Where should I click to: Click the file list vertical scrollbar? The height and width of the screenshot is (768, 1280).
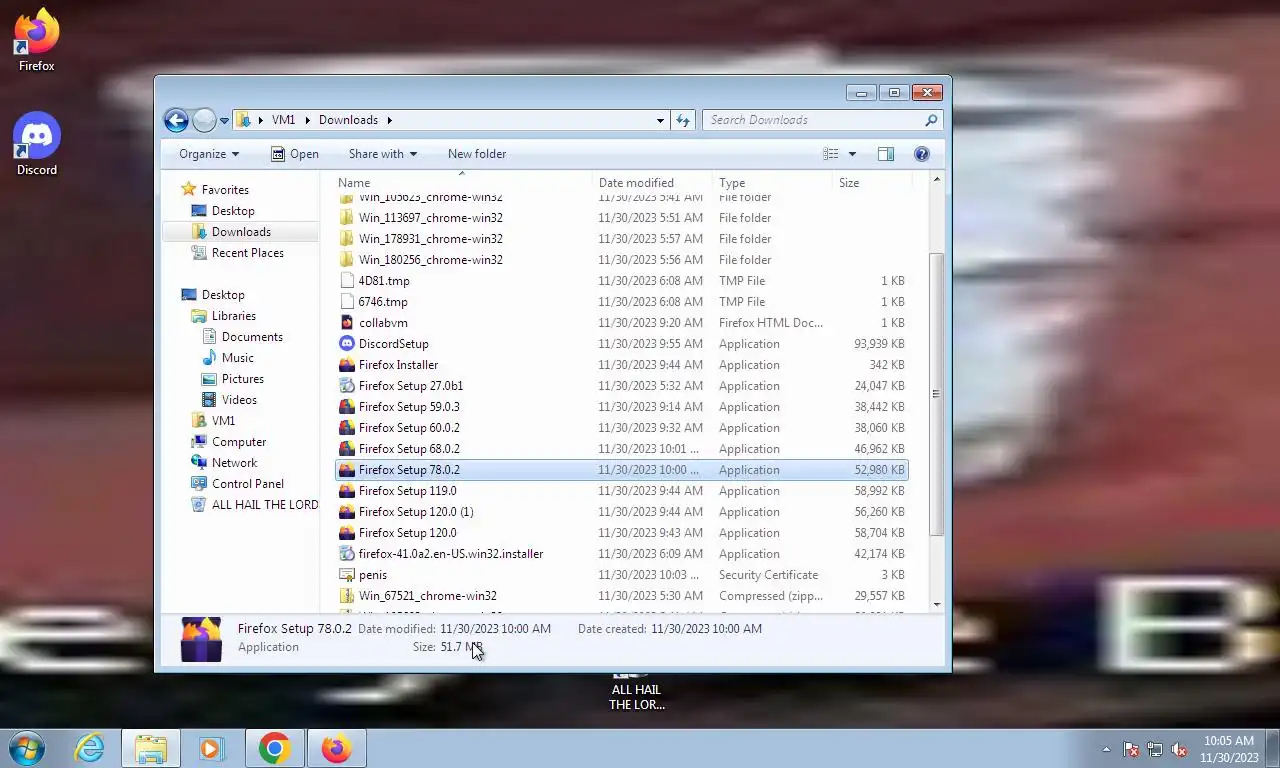coord(936,392)
